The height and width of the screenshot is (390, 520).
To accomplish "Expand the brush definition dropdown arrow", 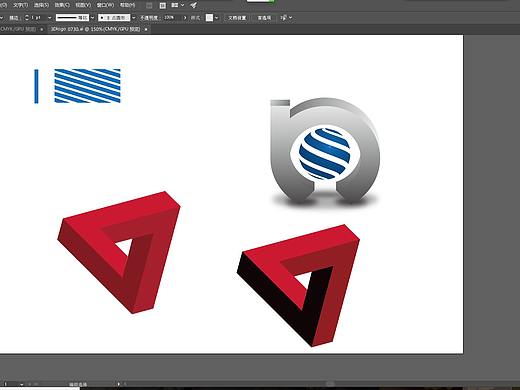I will [x=134, y=17].
